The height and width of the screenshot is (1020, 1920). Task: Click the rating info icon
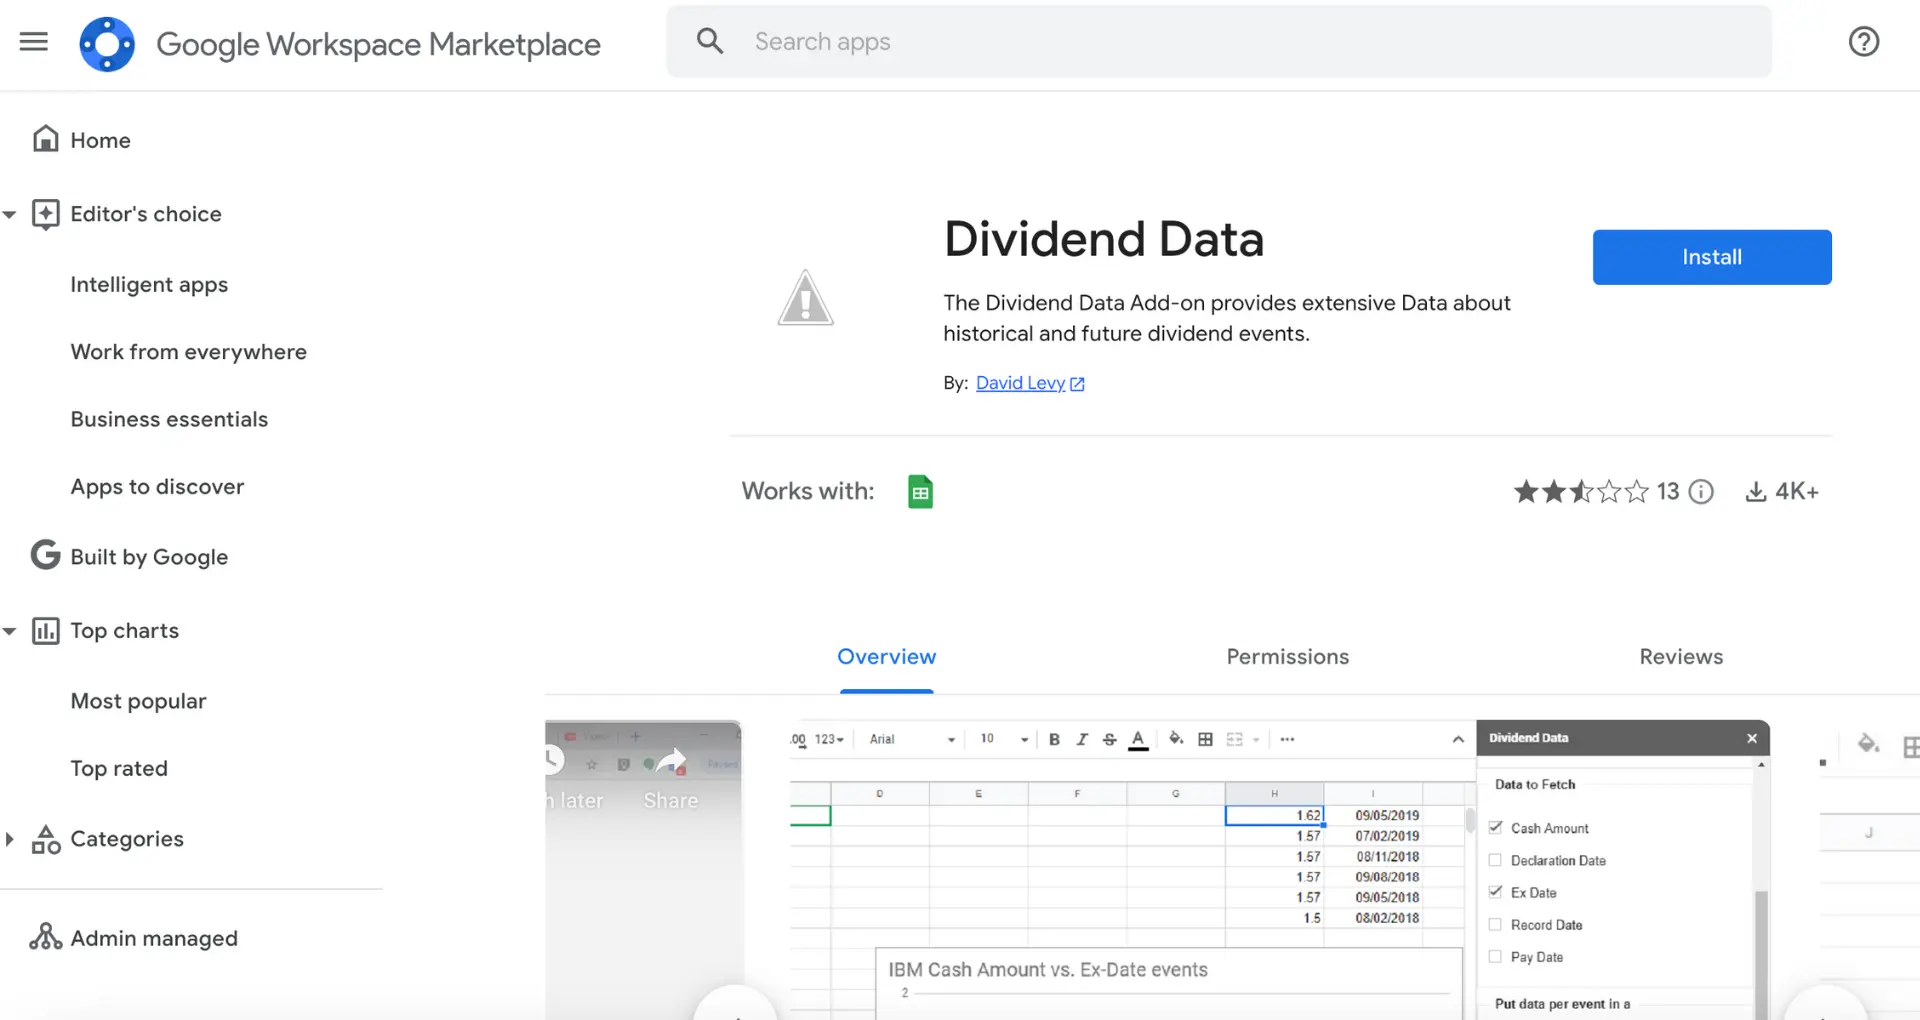[1701, 491]
